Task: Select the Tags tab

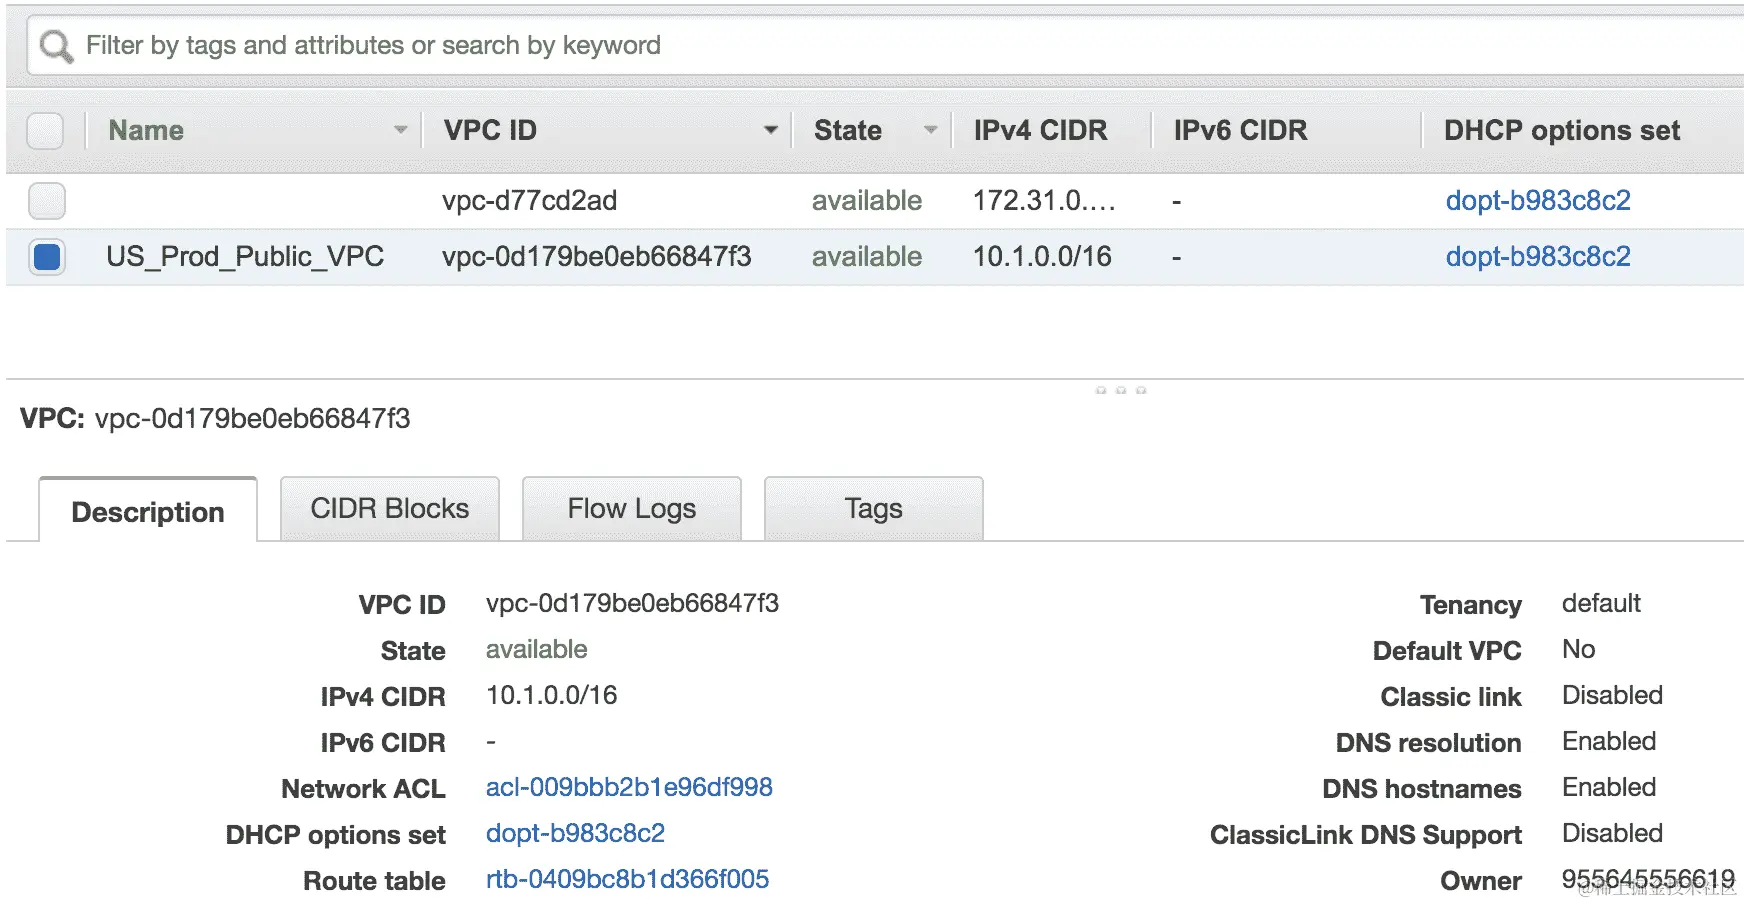Action: 873,509
